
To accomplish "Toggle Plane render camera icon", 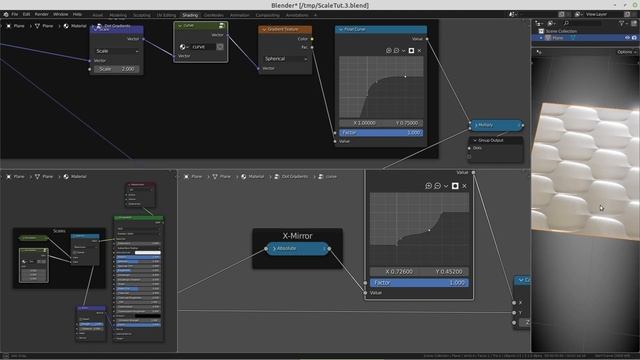I will tap(634, 38).
